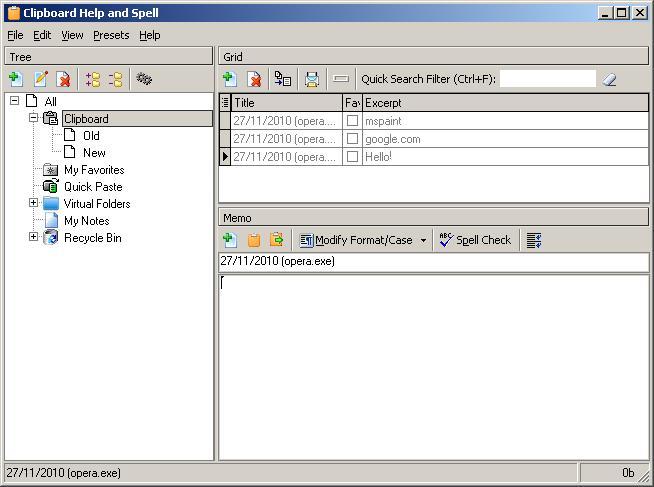
Task: Toggle favorite checkbox for Hello! row
Action: (352, 157)
